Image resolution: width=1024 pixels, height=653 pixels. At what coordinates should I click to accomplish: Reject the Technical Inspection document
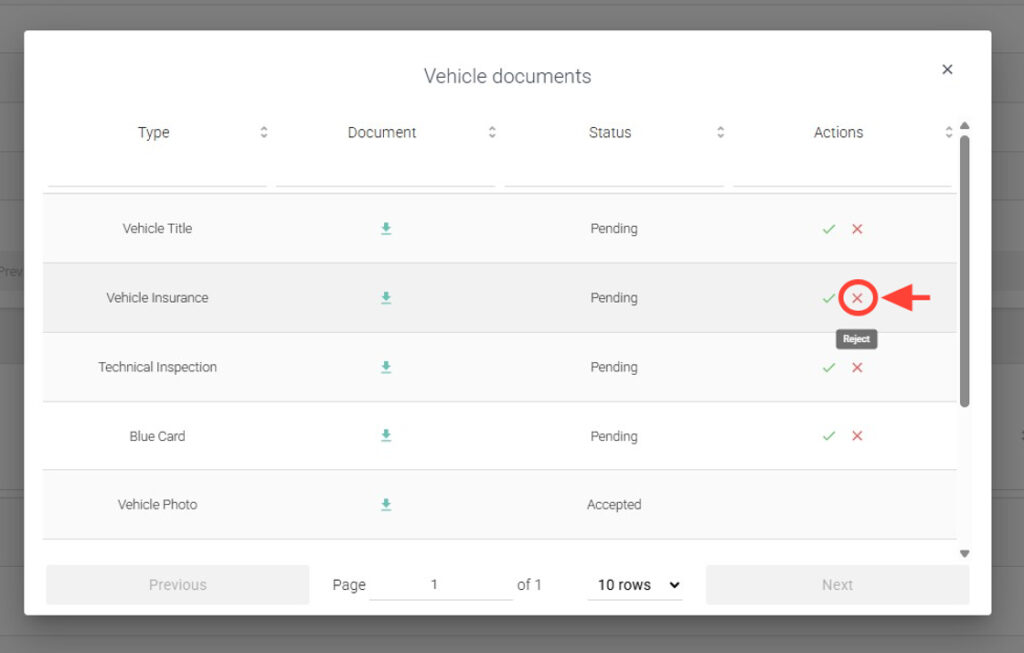click(857, 367)
